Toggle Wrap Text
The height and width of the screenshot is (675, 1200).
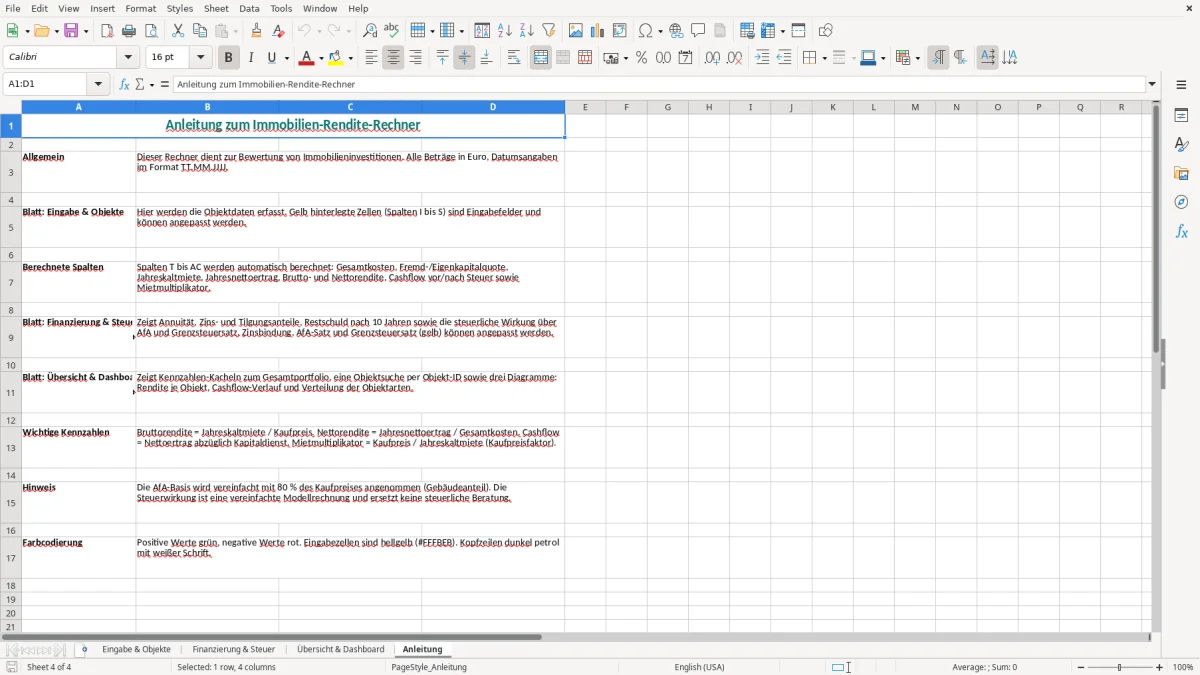[514, 58]
